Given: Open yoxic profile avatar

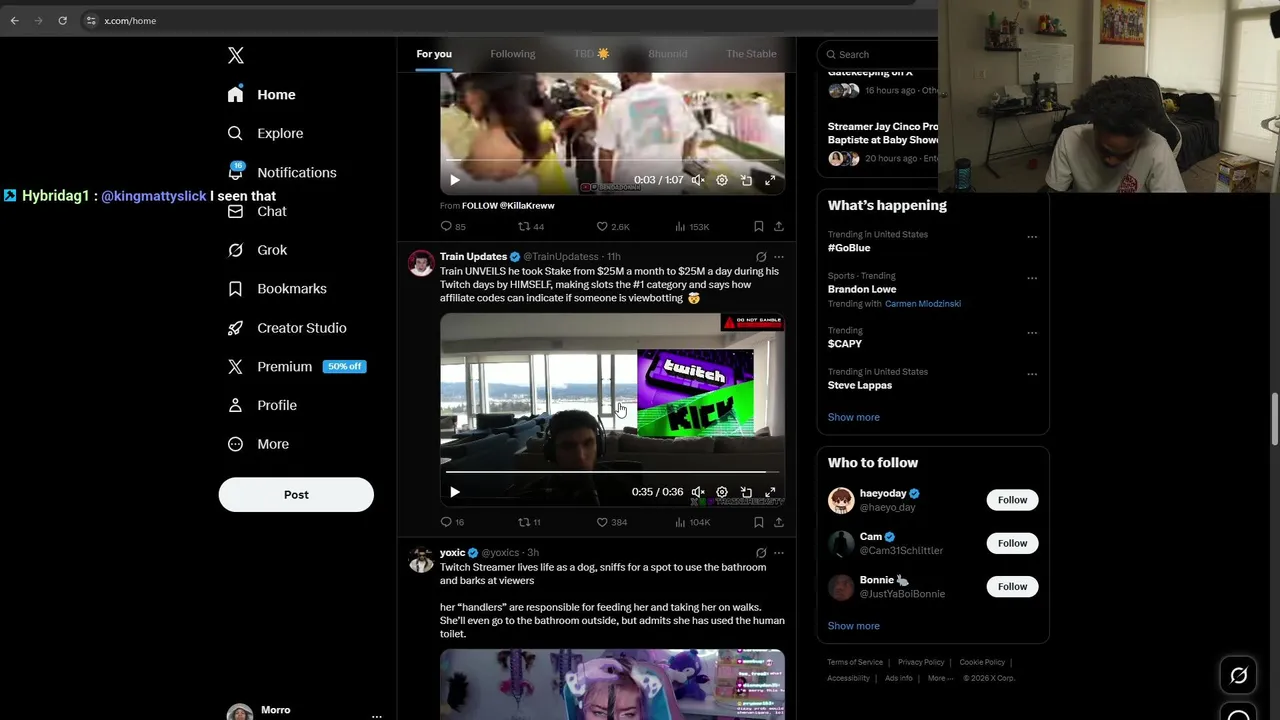Looking at the screenshot, I should [x=421, y=559].
